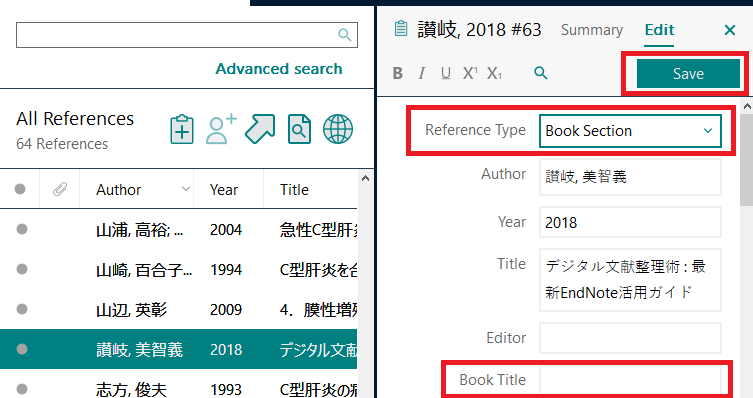The image size is (753, 398).
Task: Click the new reference clipboard-plus icon
Action: click(x=182, y=129)
